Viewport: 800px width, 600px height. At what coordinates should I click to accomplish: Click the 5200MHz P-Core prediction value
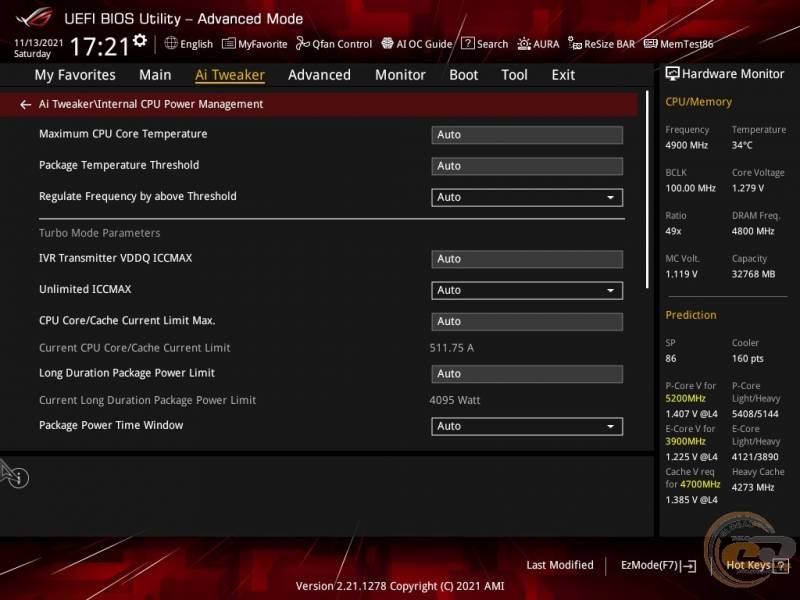tap(685, 398)
